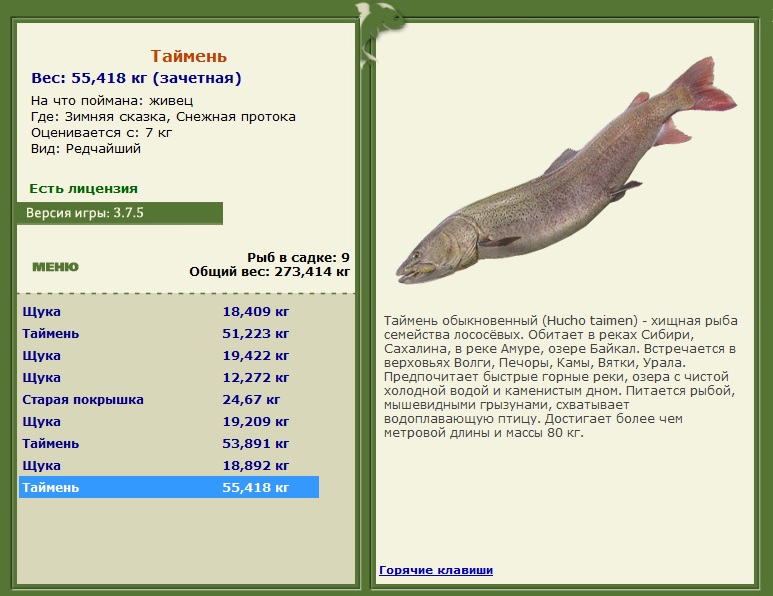Select the first Щука 18,409 кг entry
This screenshot has height=596, width=773.
pos(169,312)
